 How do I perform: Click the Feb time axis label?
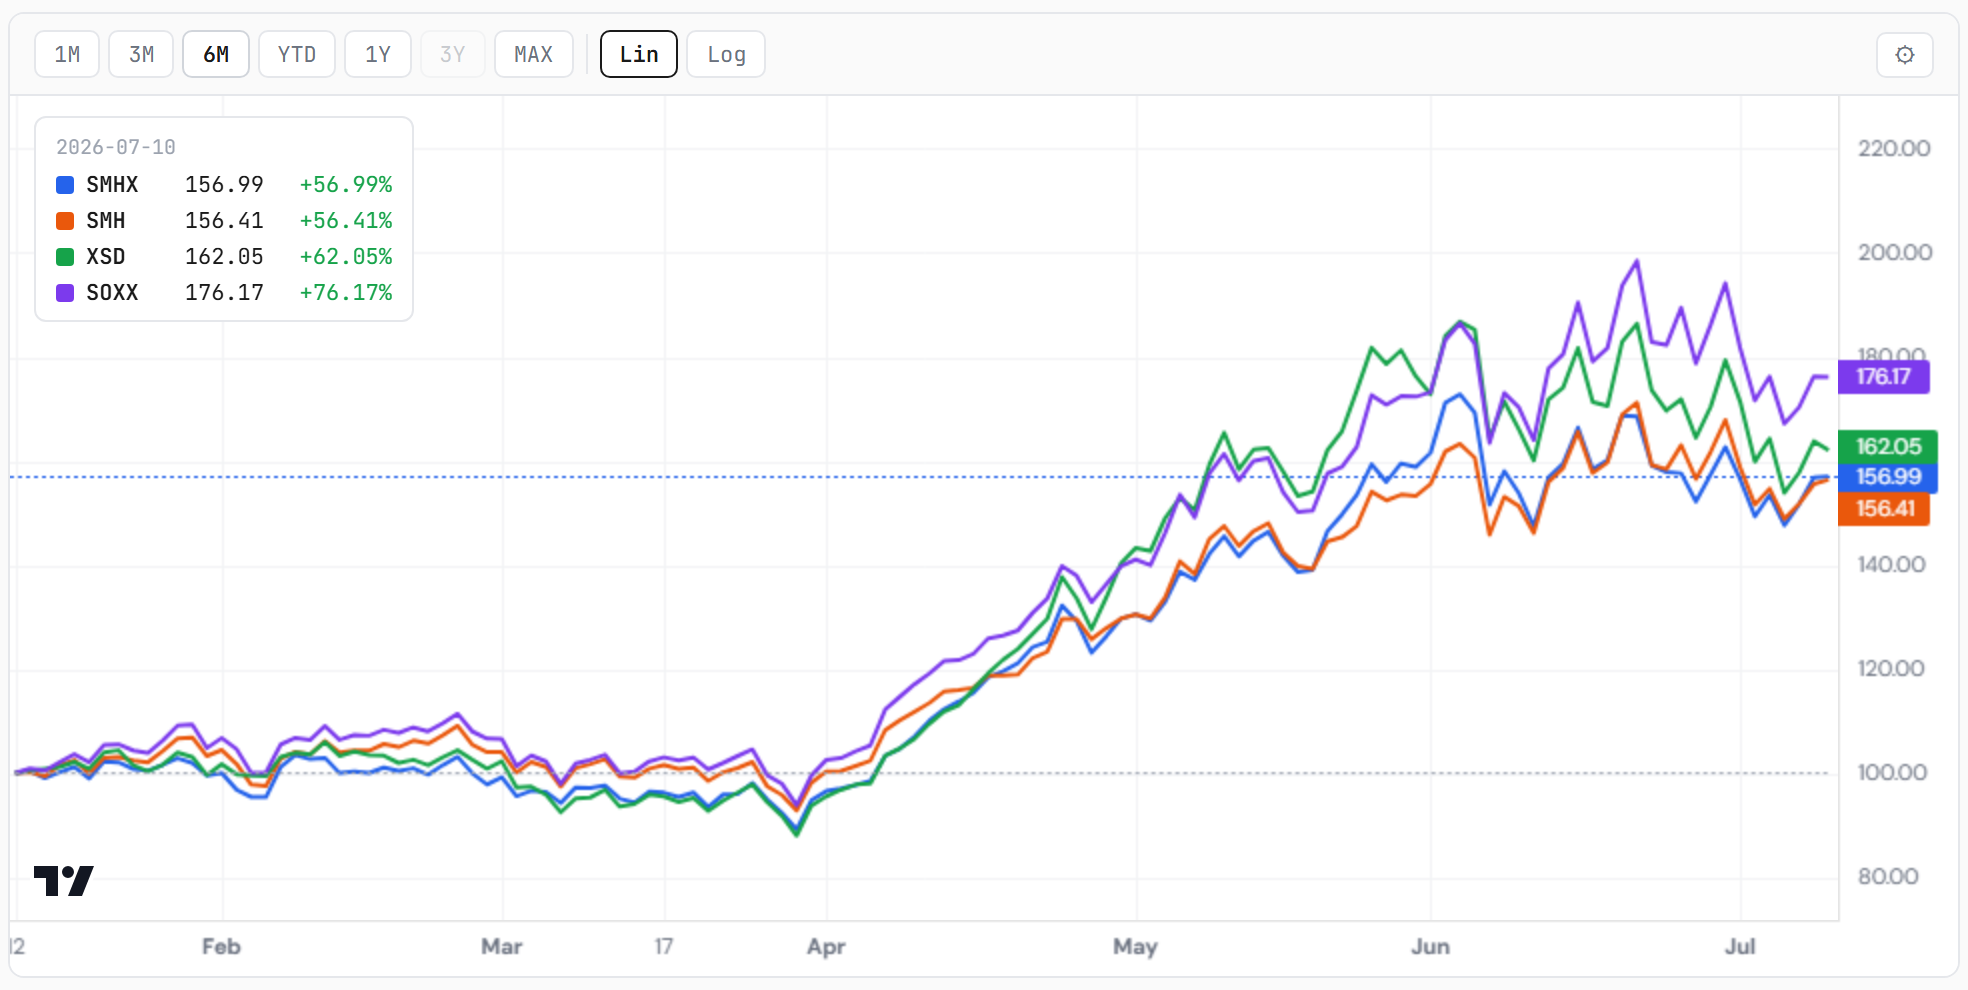pos(221,946)
